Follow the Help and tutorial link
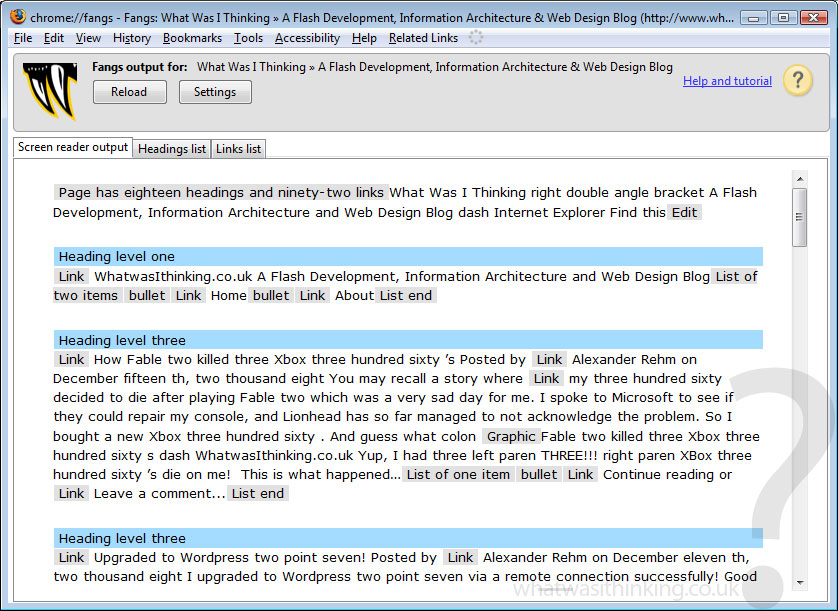Viewport: 838px width, 611px height. click(727, 81)
